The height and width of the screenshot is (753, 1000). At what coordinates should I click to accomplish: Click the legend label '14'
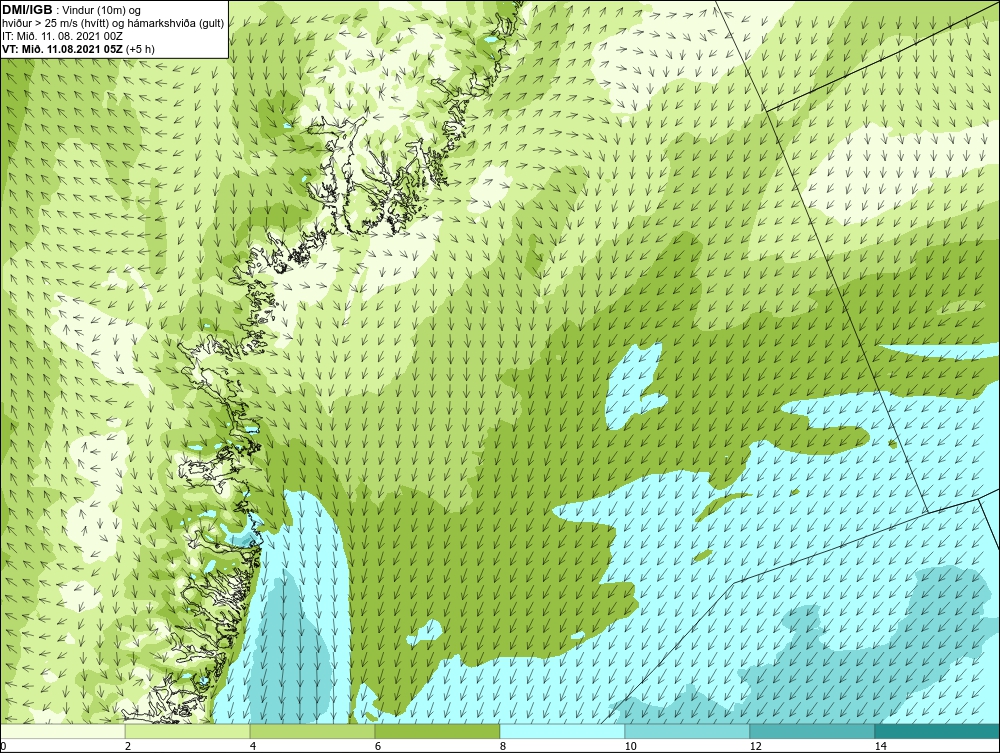881,747
